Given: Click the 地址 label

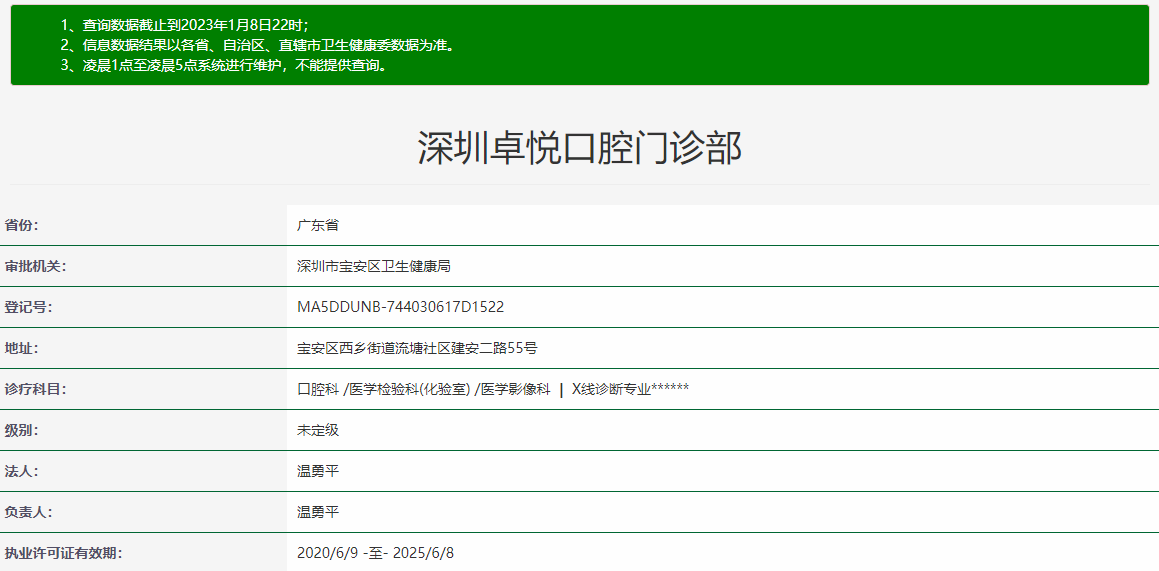Looking at the screenshot, I should tap(21, 348).
